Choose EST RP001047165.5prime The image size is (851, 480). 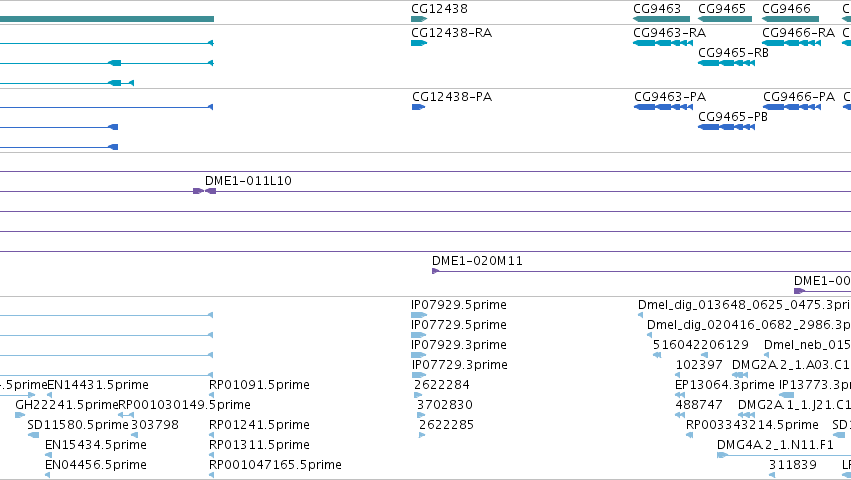211,475
